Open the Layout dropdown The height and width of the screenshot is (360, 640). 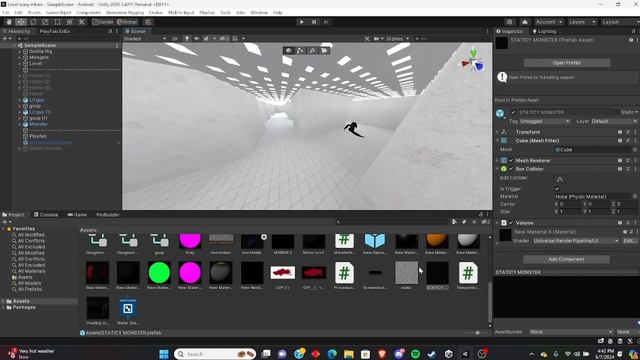(620, 22)
